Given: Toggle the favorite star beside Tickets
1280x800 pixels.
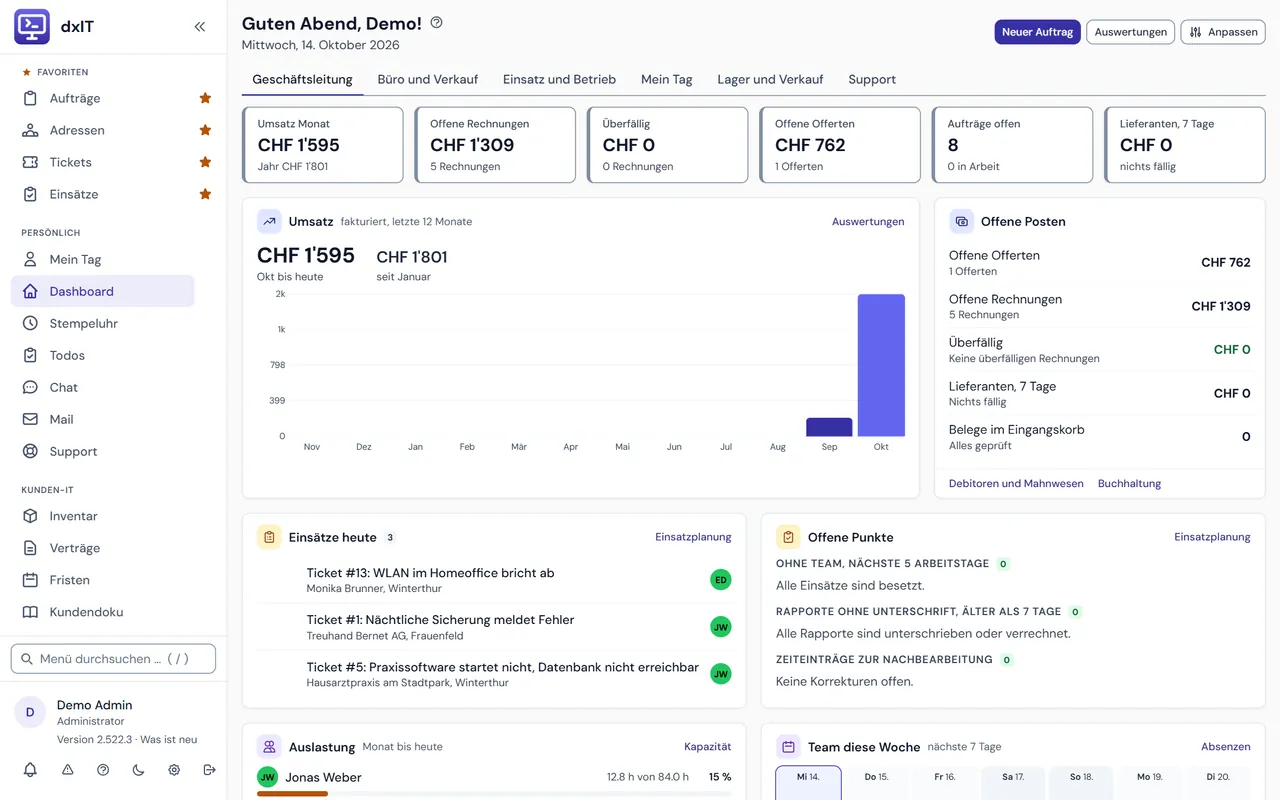Looking at the screenshot, I should coord(205,162).
